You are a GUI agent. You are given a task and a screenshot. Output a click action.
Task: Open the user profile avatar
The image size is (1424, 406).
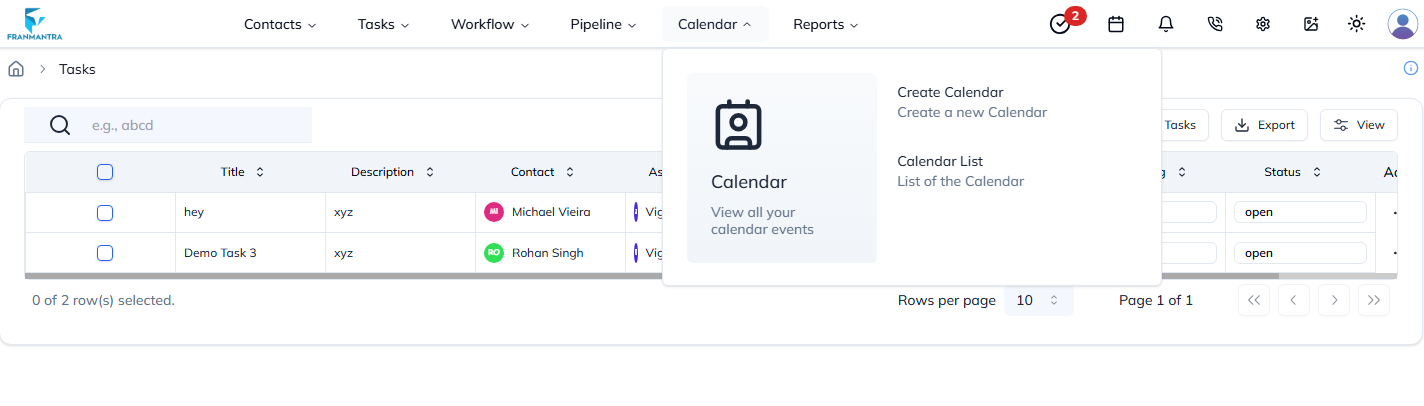[1402, 24]
